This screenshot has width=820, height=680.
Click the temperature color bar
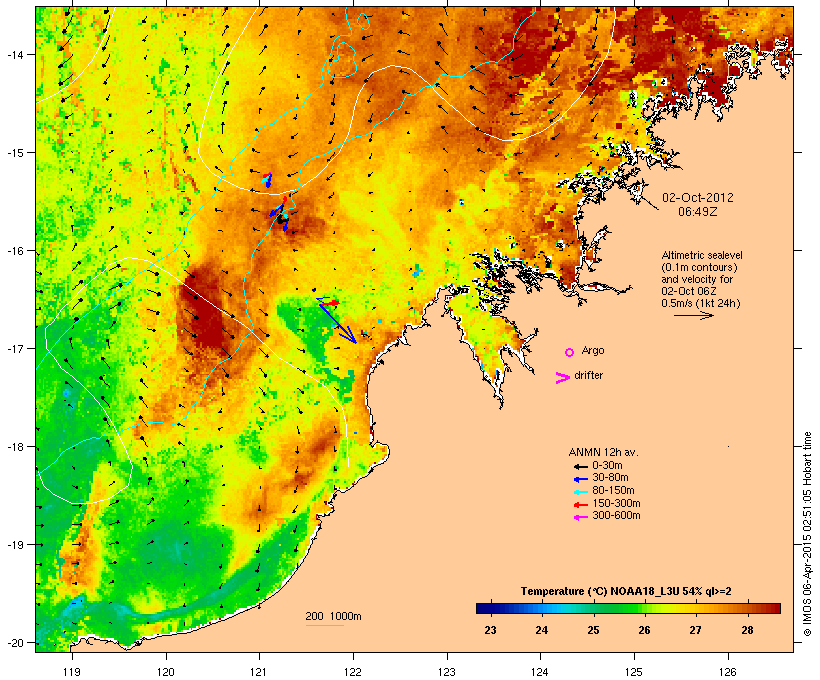(628, 608)
